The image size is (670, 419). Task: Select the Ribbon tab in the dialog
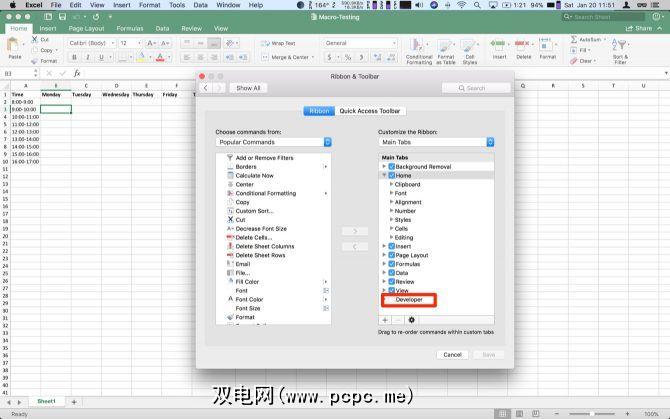click(x=319, y=111)
